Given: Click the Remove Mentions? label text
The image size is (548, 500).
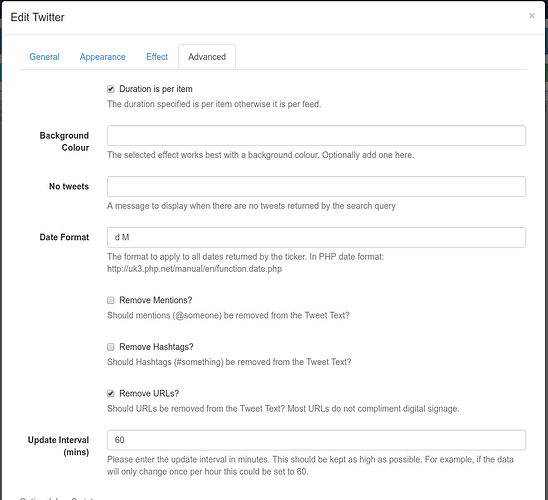Looking at the screenshot, I should click(x=156, y=300).
